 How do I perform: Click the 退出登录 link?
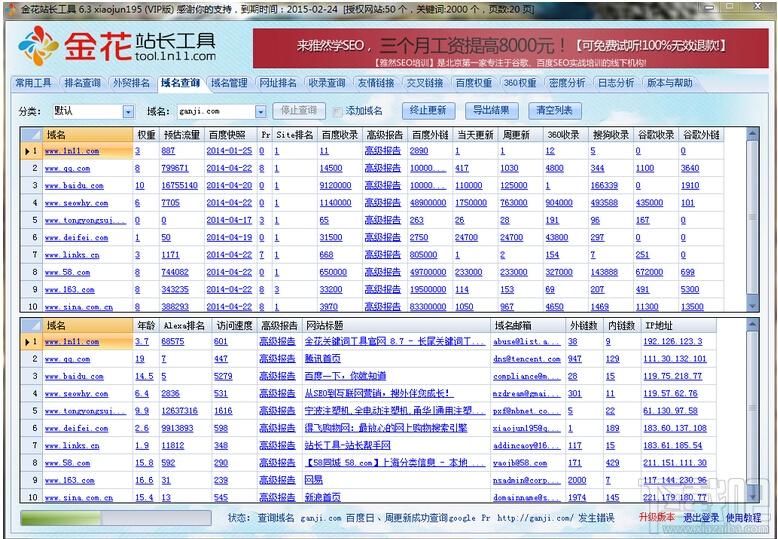[701, 518]
